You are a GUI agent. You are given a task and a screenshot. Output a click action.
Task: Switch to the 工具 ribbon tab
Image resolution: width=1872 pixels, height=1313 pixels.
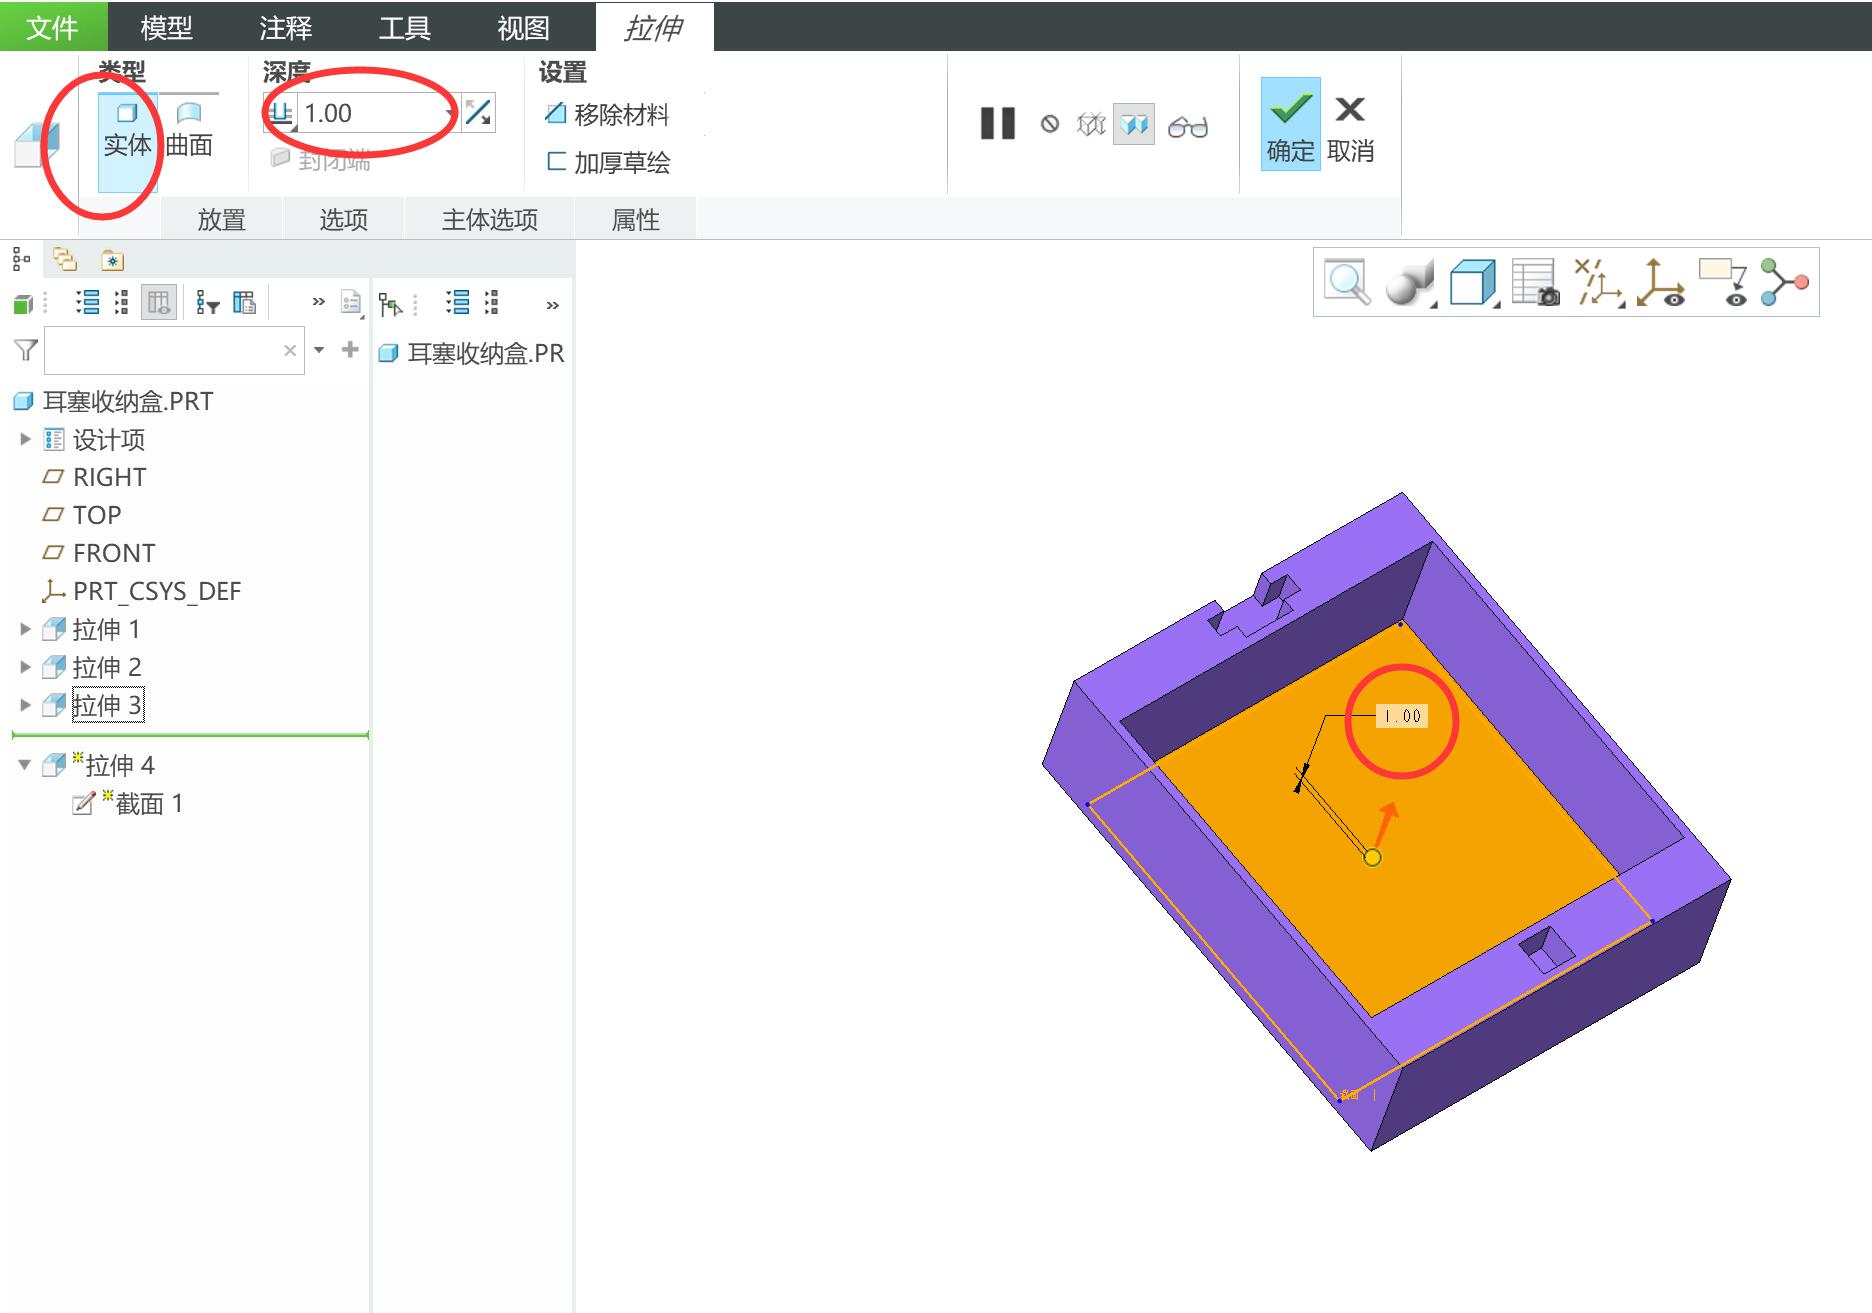(x=404, y=27)
